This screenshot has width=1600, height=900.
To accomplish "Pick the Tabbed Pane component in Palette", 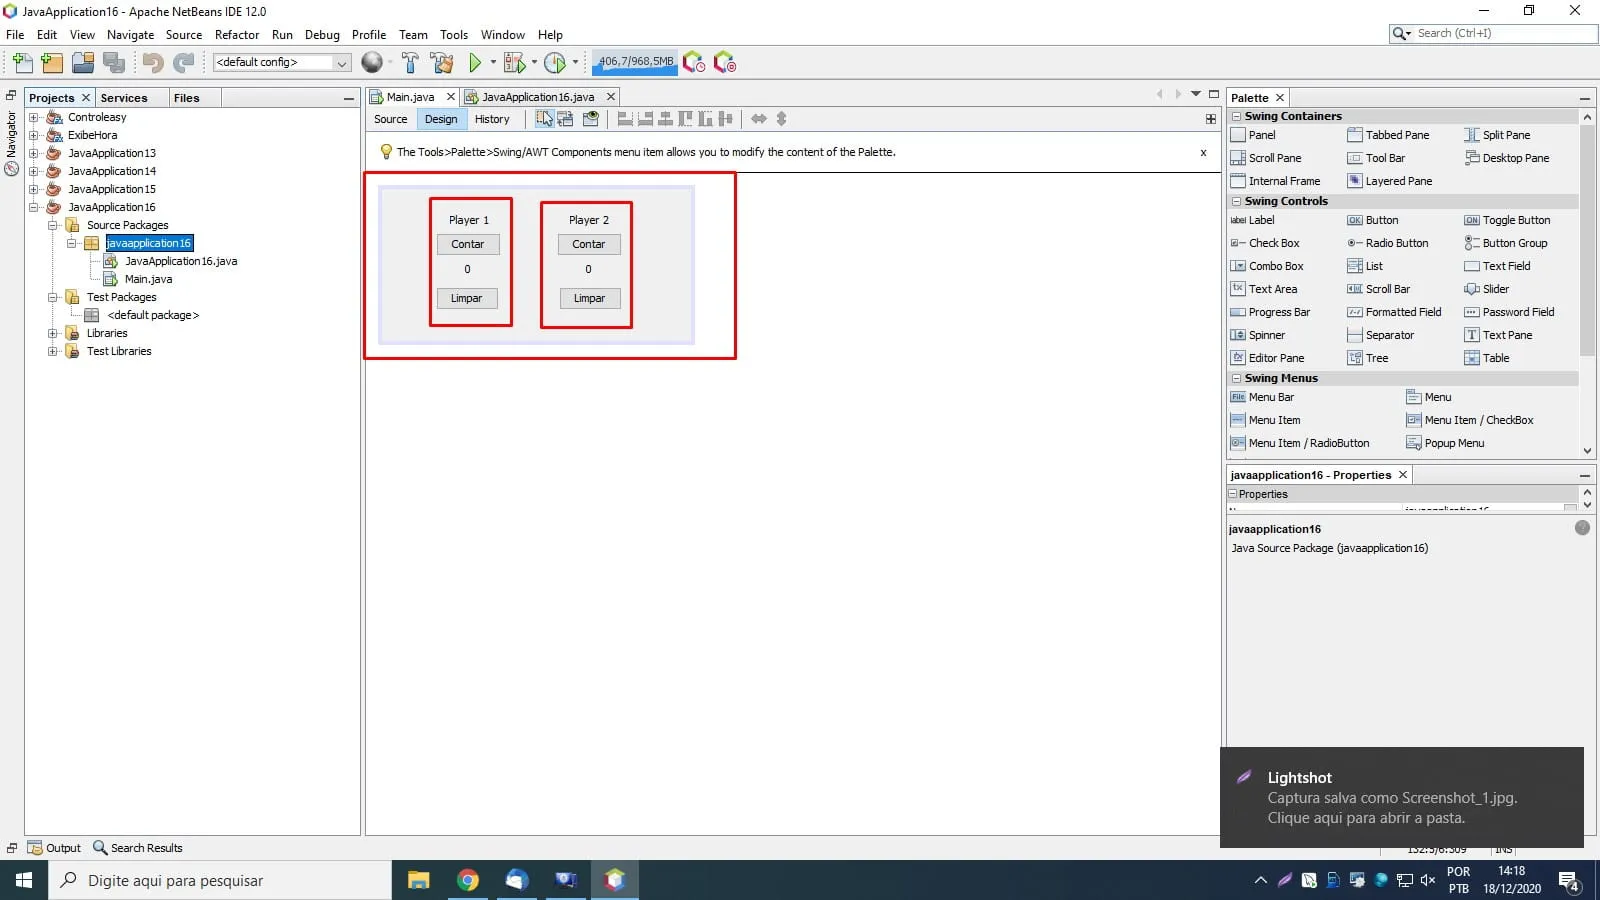I will coord(1388,135).
